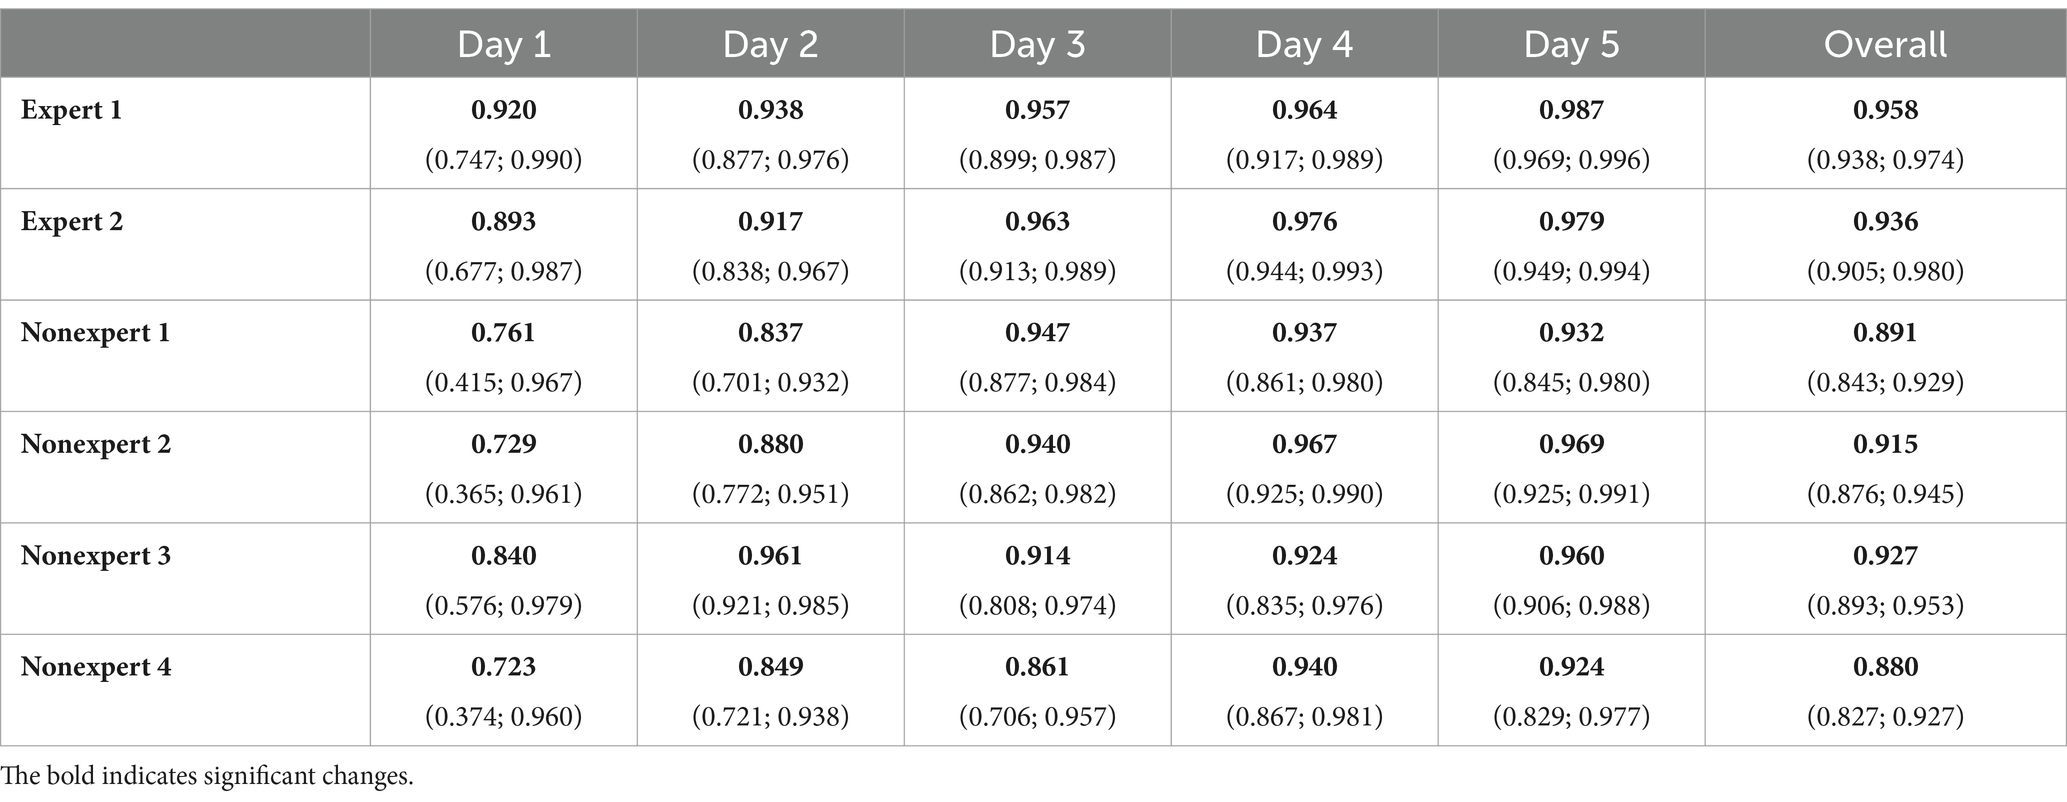
Task: Click Expert 1 Day 1 value 0.920
Action: [504, 110]
